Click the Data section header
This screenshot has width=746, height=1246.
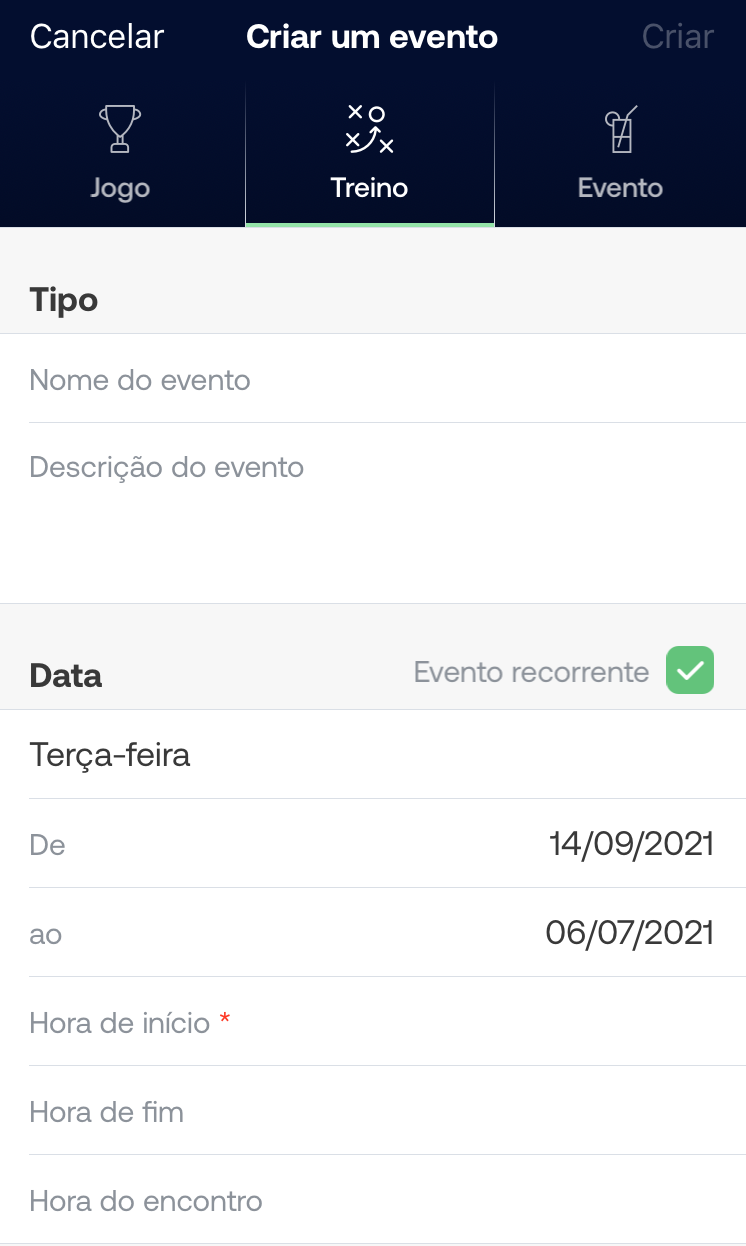tap(66, 675)
